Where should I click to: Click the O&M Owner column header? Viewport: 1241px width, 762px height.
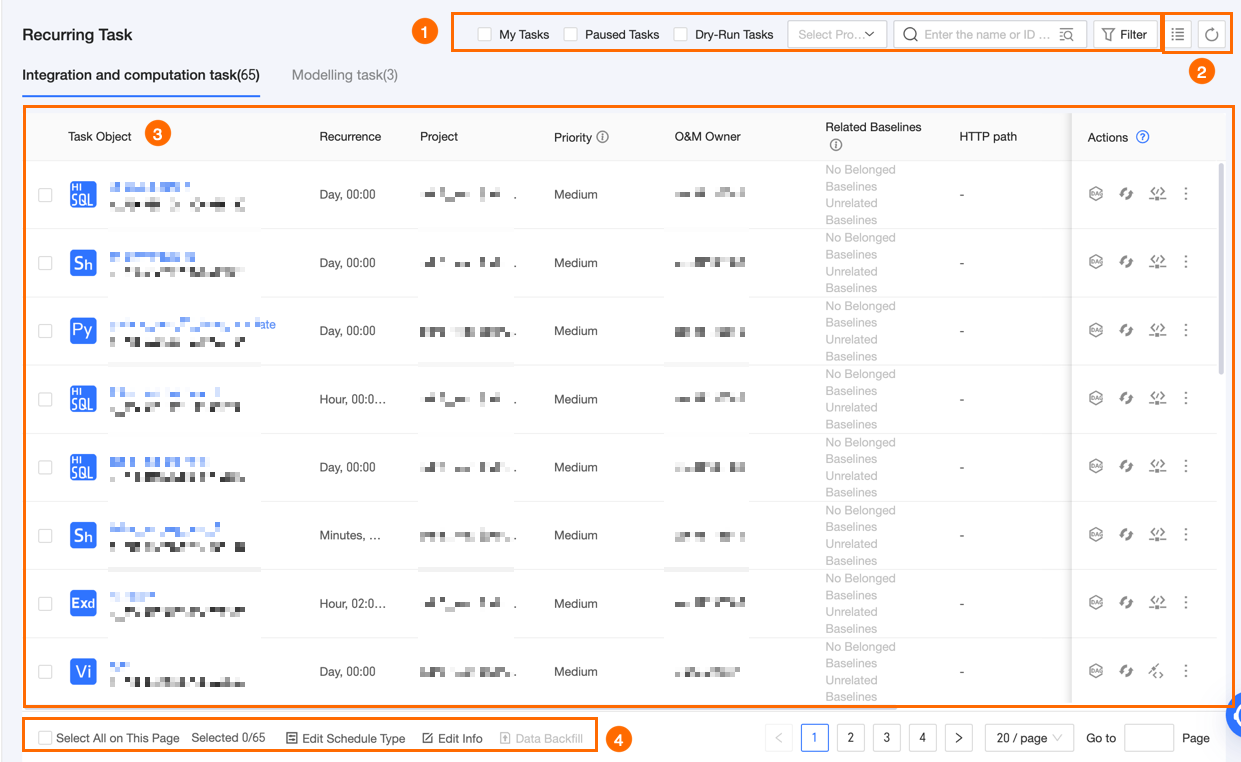708,137
